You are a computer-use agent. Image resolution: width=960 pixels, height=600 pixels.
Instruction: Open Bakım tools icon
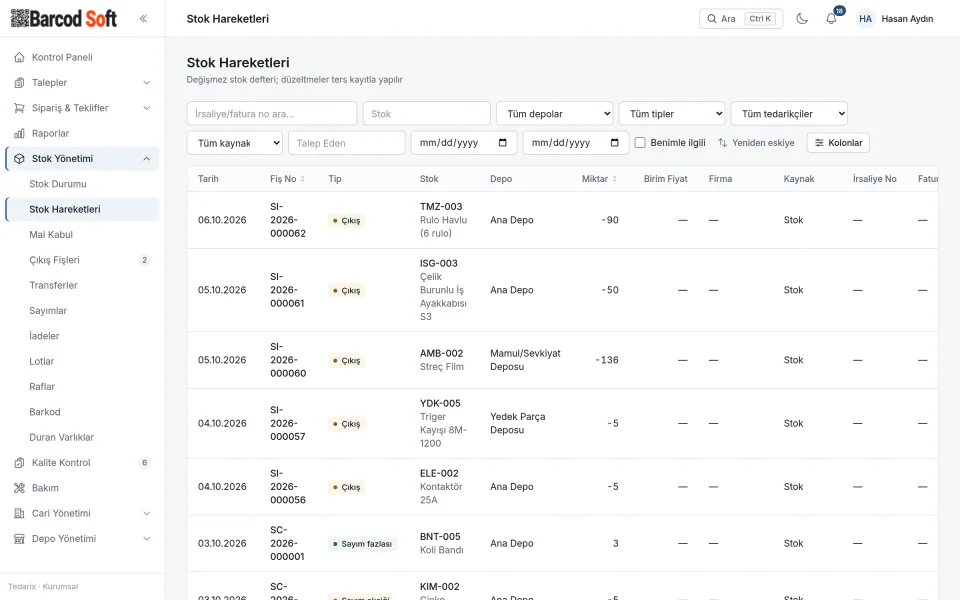click(20, 488)
